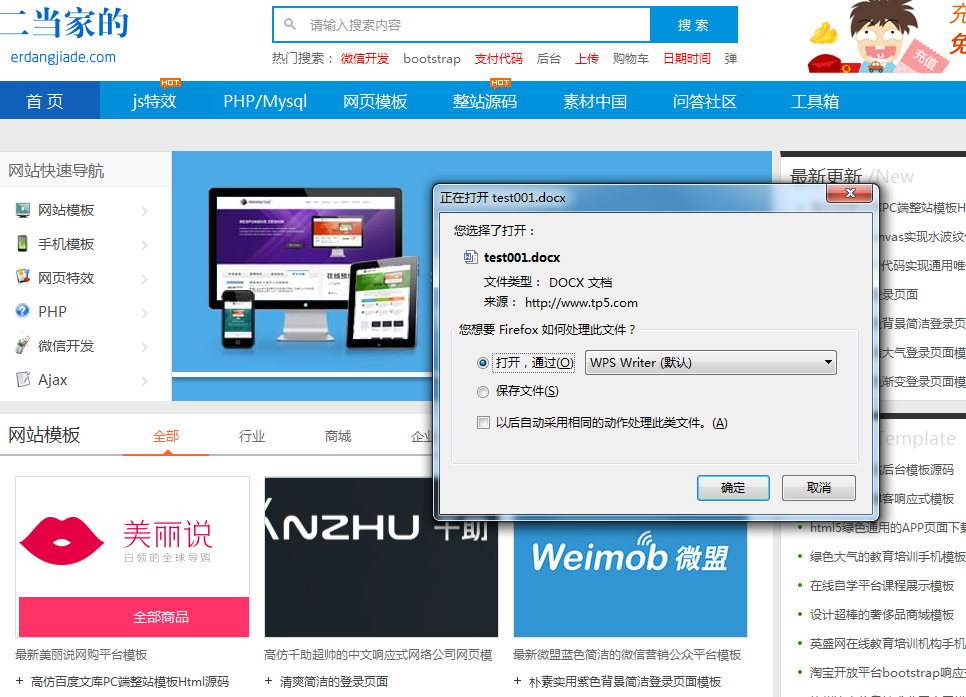Open 绿色大气的教育培训手机模板 link
The image size is (966, 697).
[x=887, y=556]
